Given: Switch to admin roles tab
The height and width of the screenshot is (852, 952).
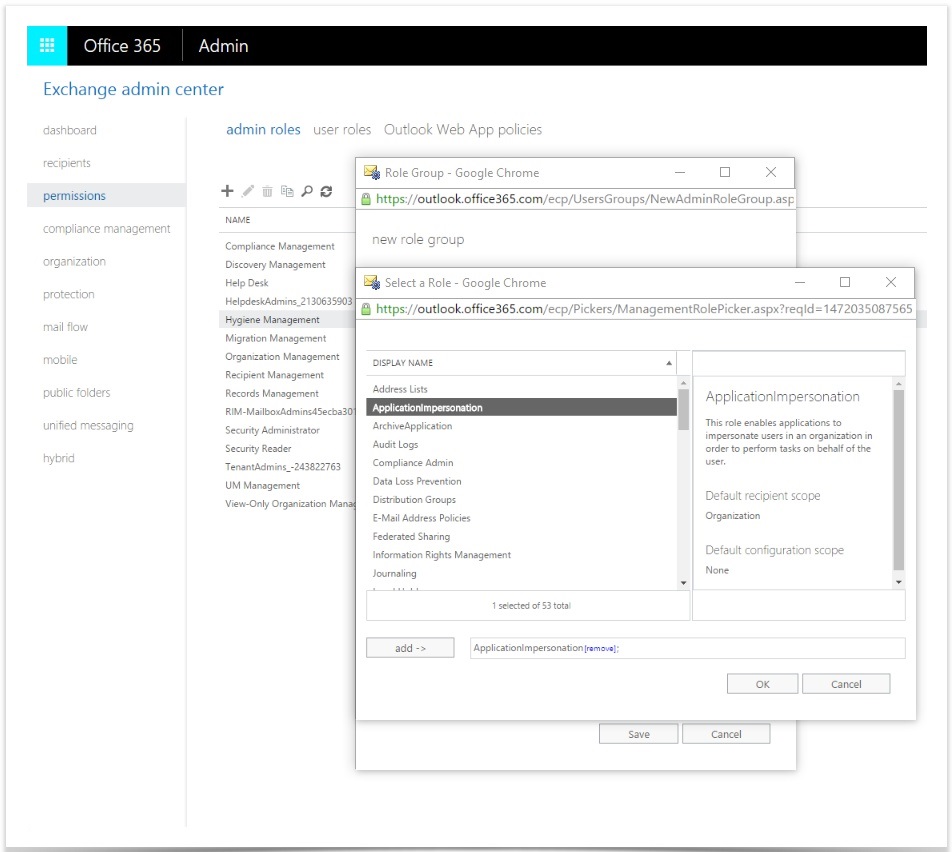Looking at the screenshot, I should (264, 129).
